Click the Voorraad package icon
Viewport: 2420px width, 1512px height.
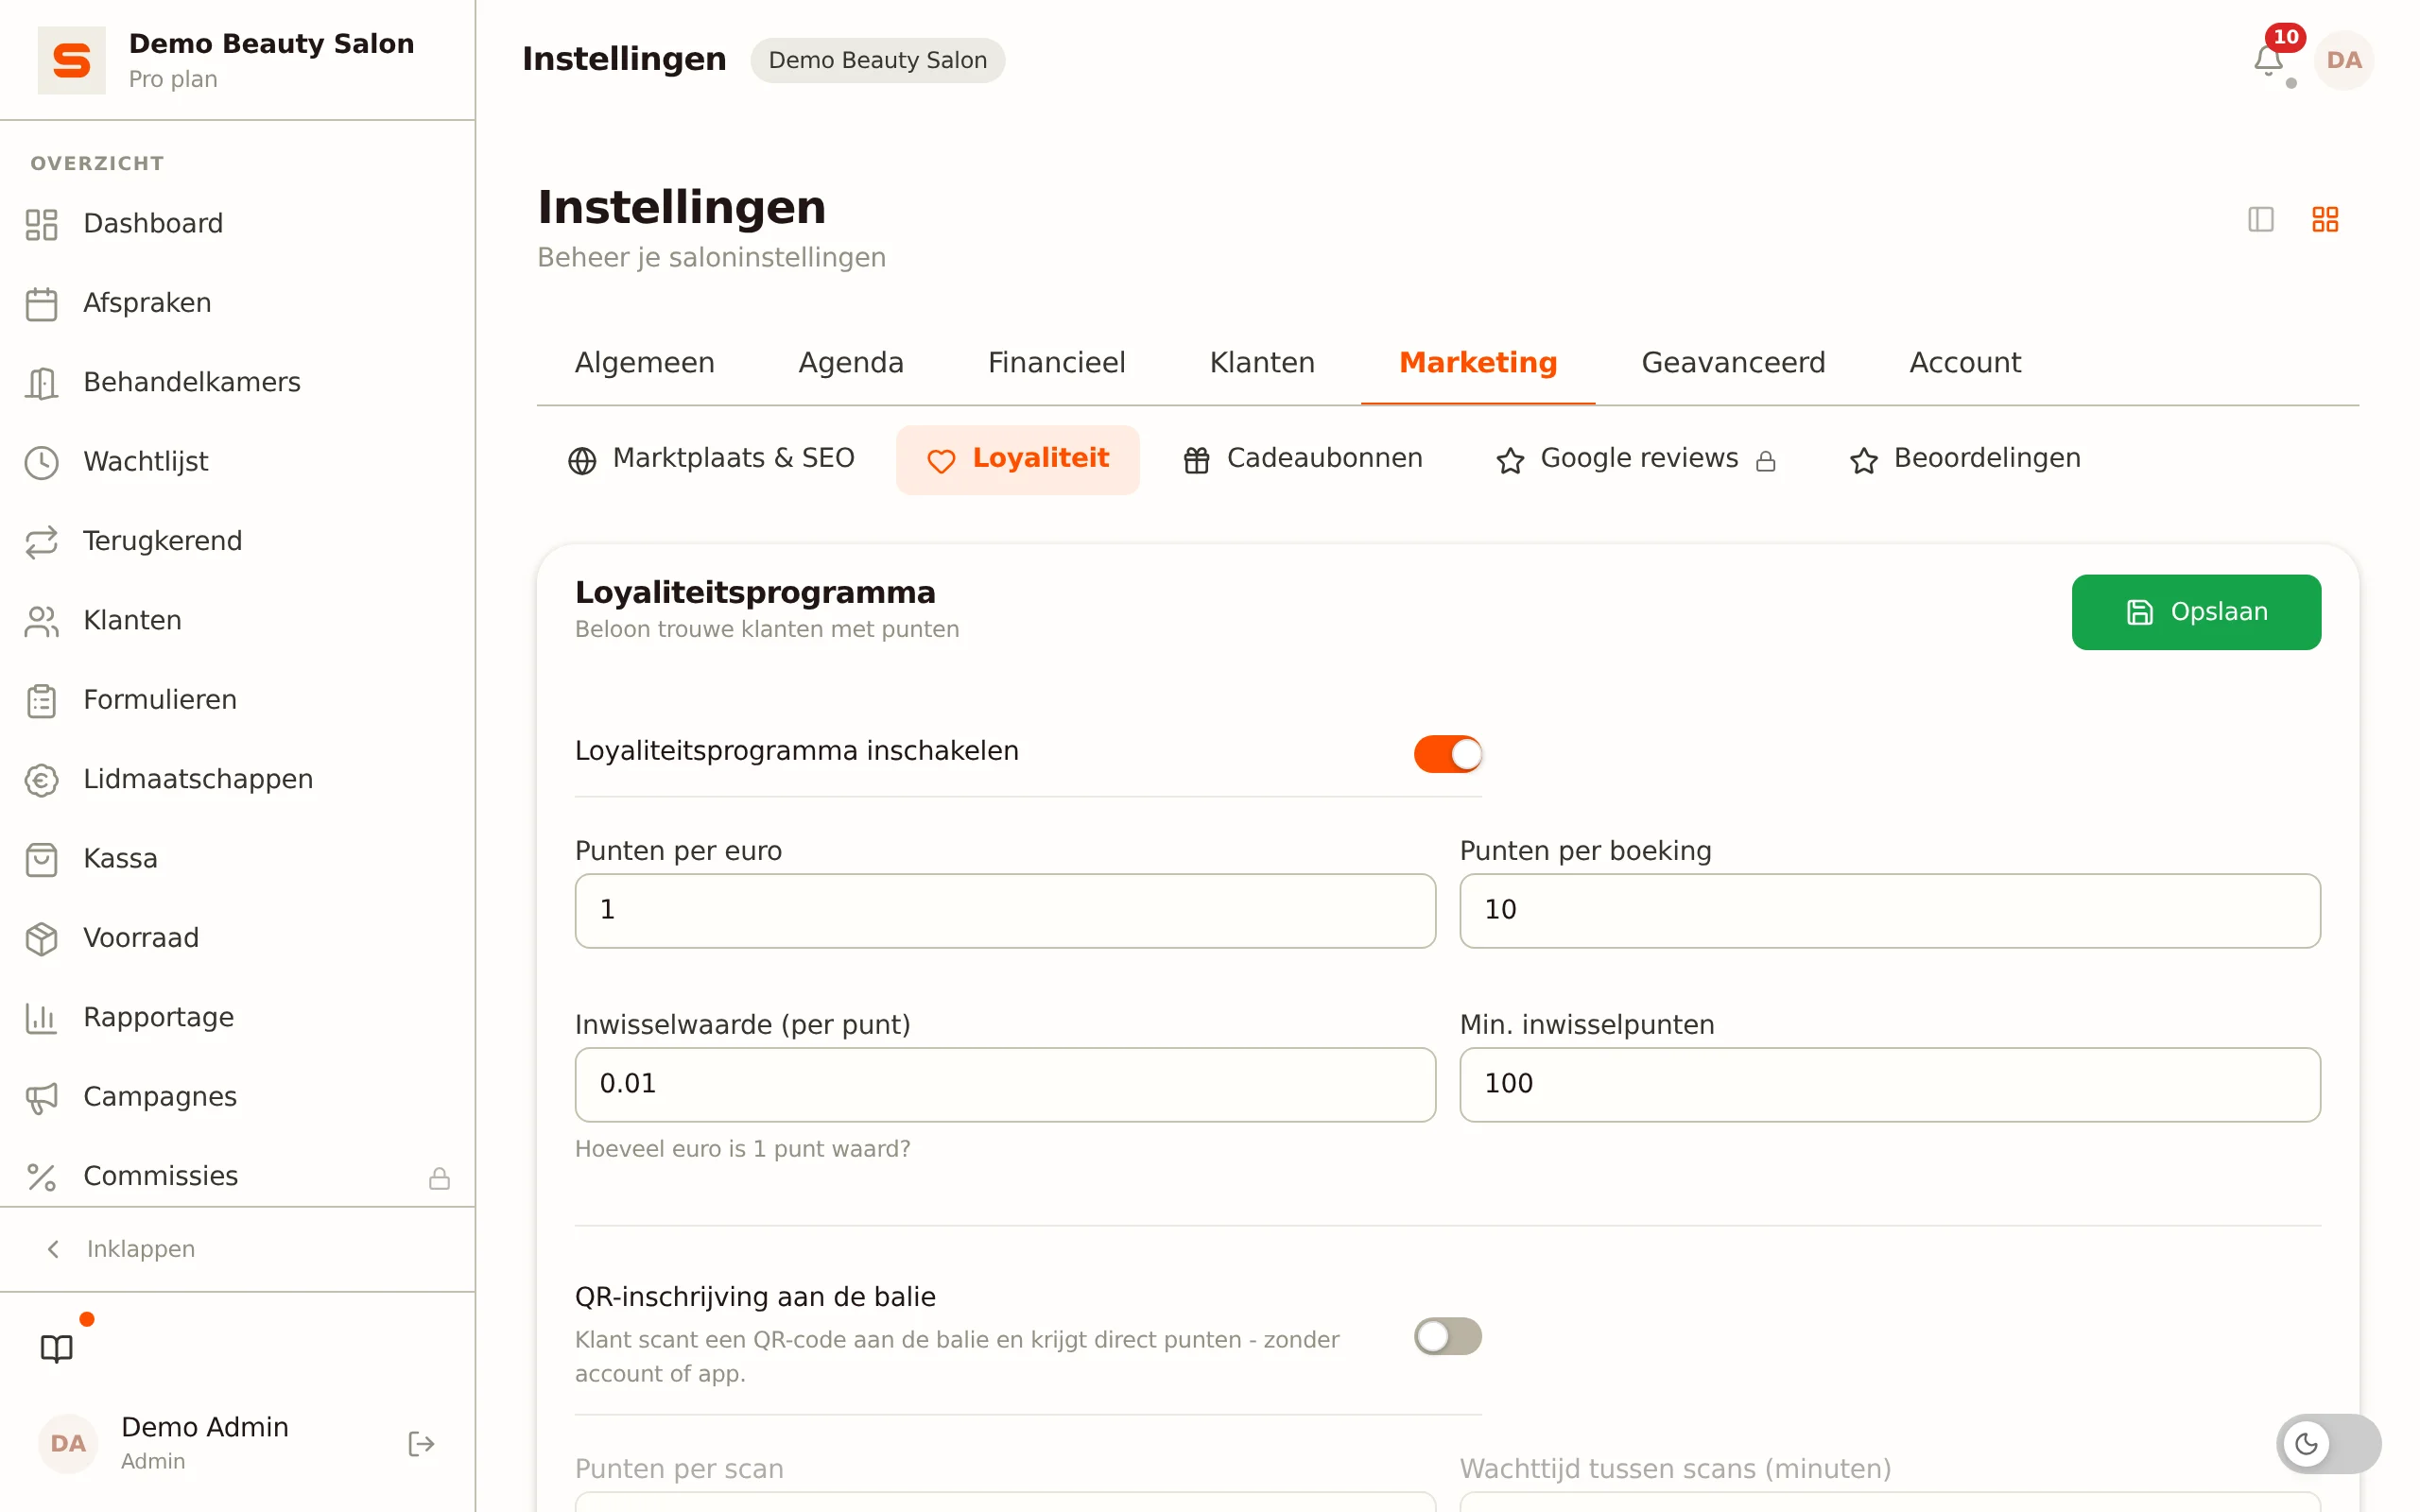click(41, 939)
